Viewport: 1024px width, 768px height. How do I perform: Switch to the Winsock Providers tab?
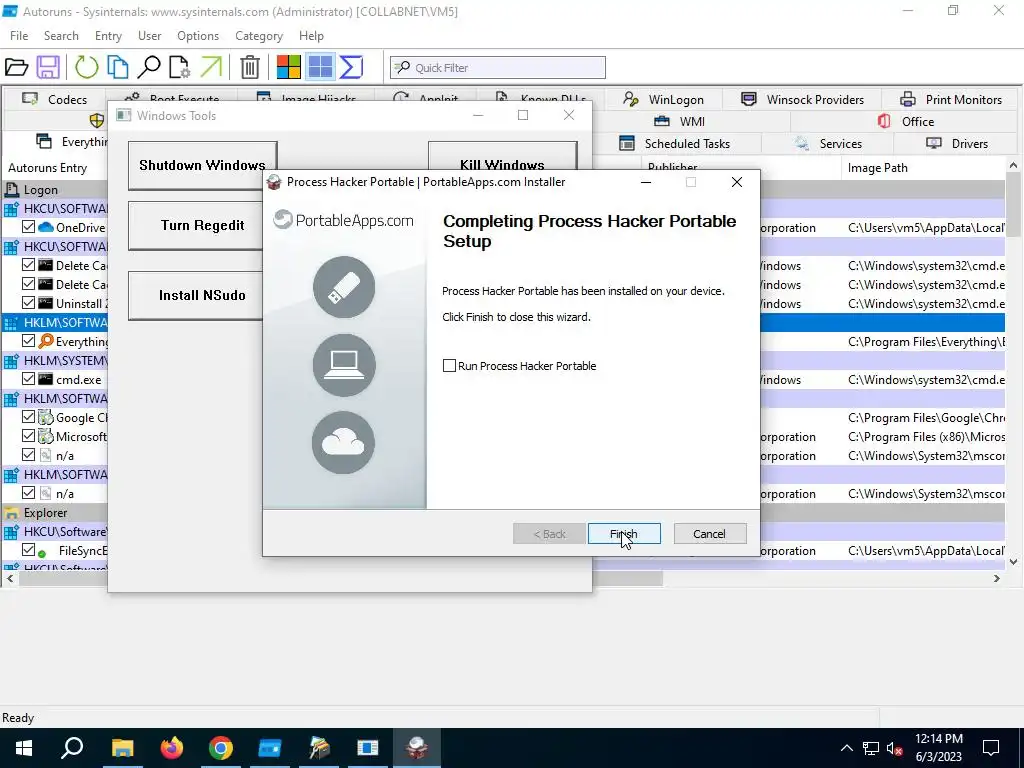(x=802, y=99)
